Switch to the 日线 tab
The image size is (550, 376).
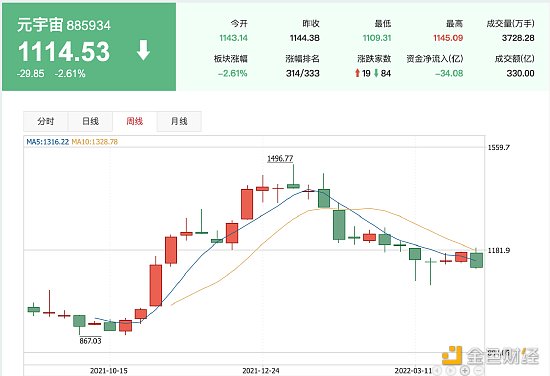pos(90,121)
